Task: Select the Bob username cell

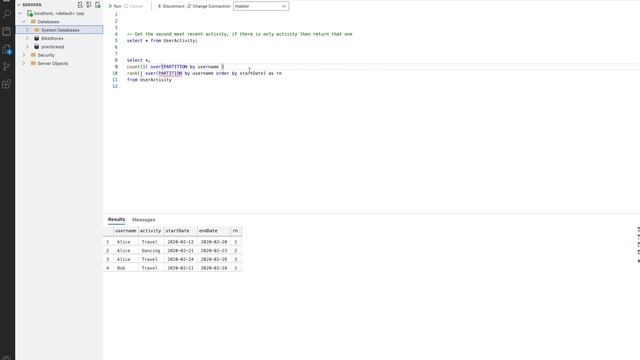Action: [x=126, y=268]
